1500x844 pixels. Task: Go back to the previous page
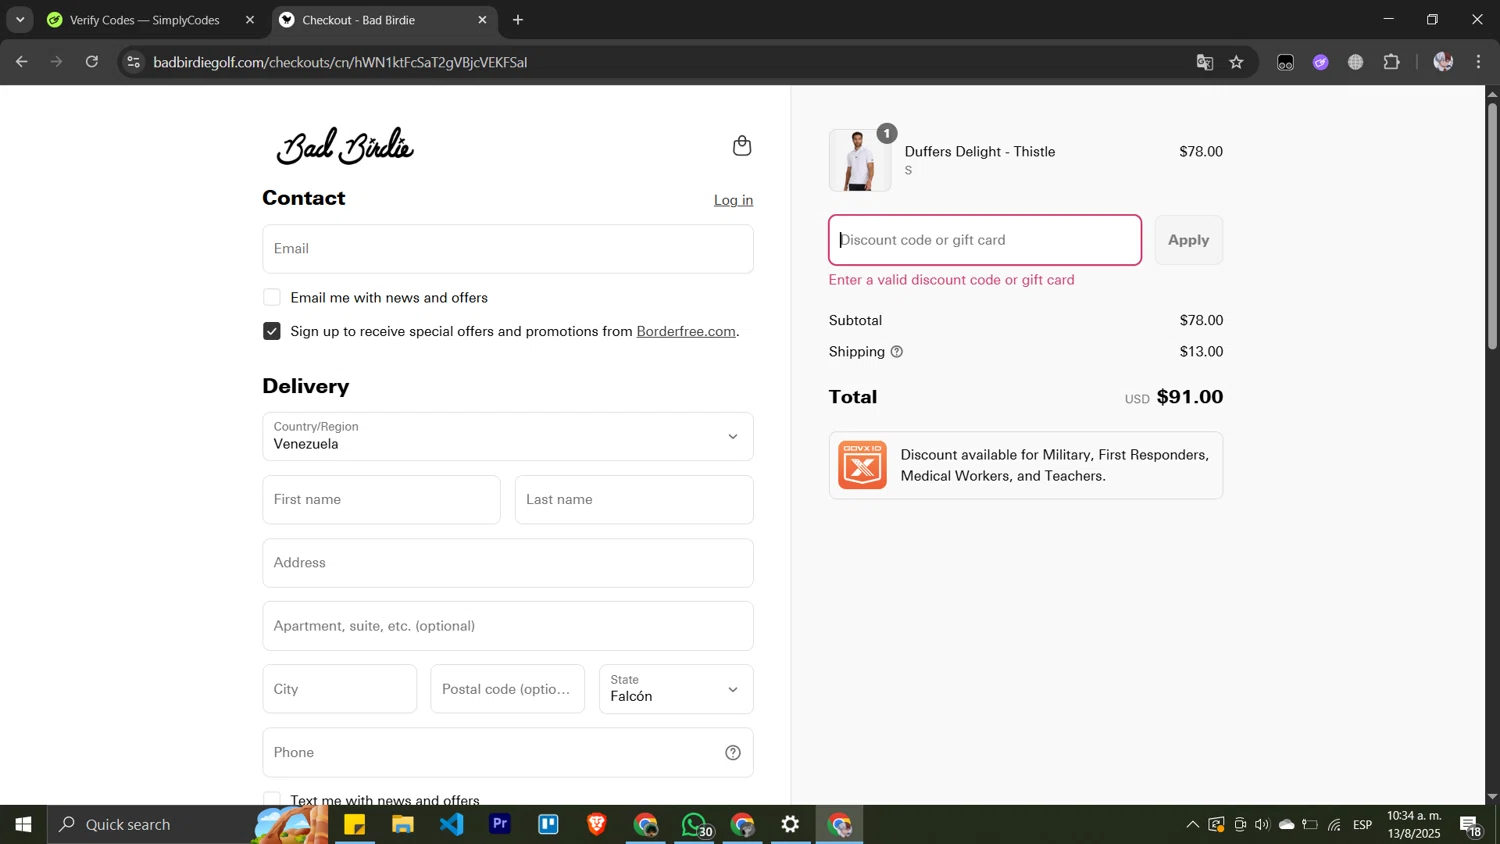click(x=21, y=62)
